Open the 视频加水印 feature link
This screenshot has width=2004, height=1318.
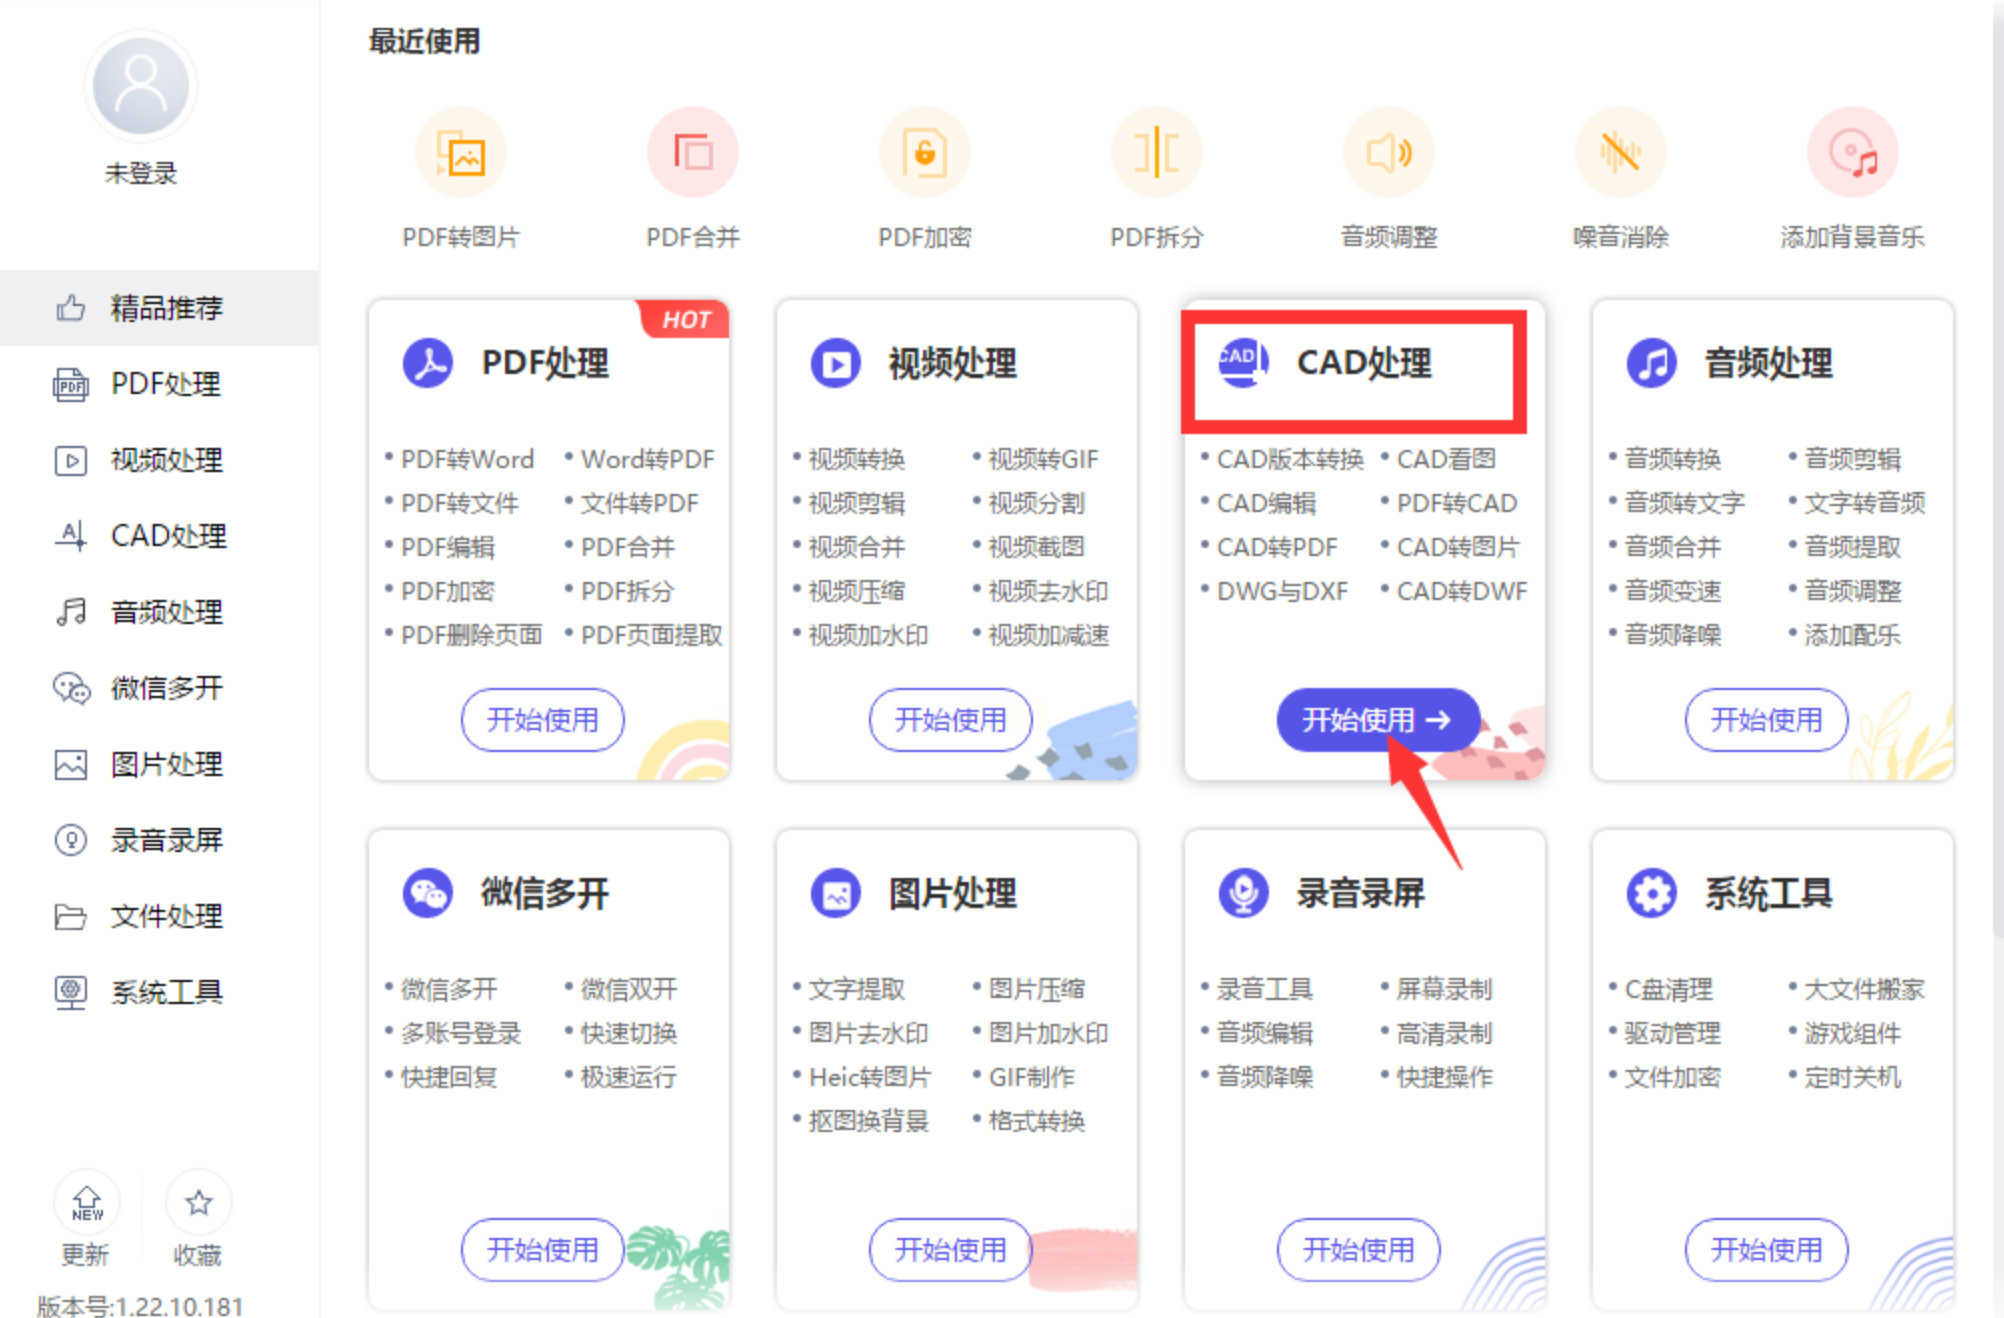click(868, 635)
